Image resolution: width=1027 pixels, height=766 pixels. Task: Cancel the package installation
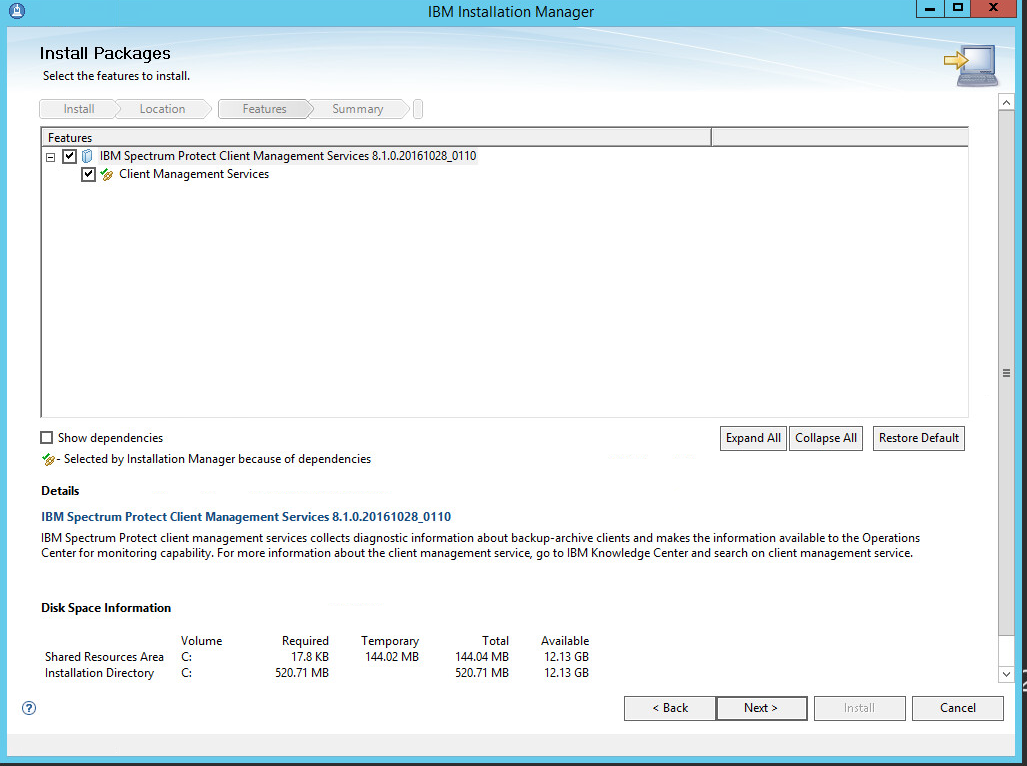(957, 708)
